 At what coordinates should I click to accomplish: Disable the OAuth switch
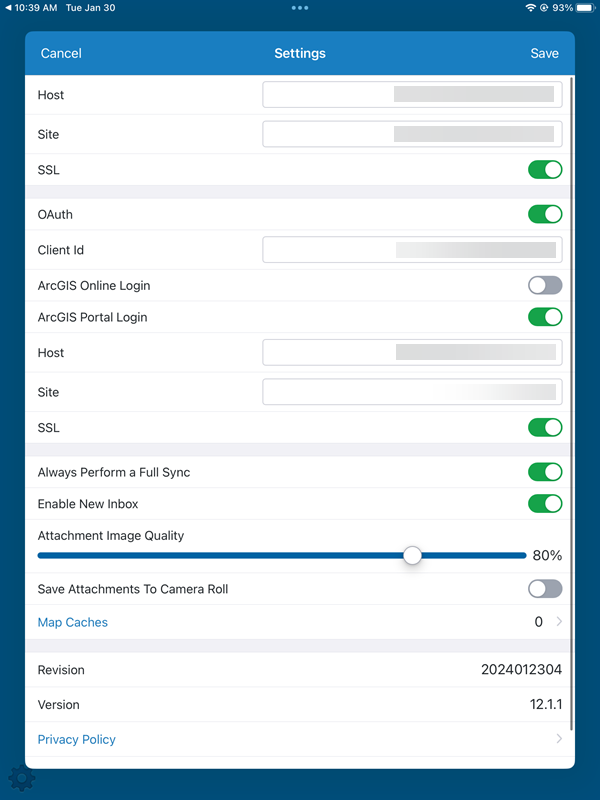[545, 214]
